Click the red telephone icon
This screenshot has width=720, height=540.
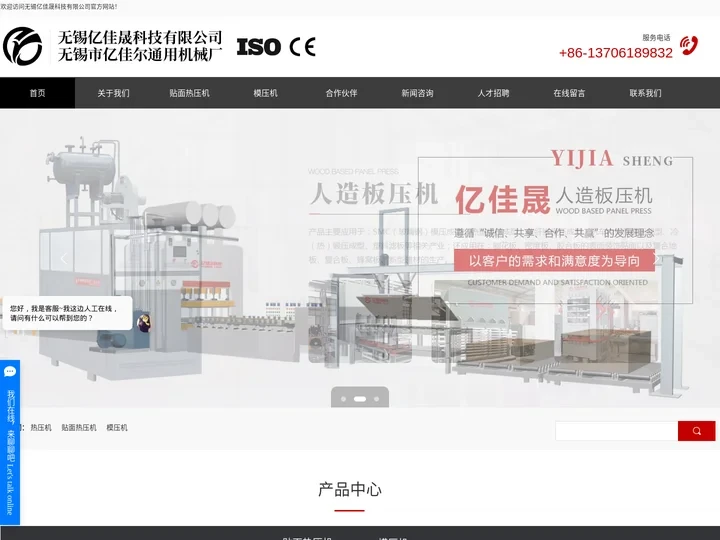coord(689,45)
